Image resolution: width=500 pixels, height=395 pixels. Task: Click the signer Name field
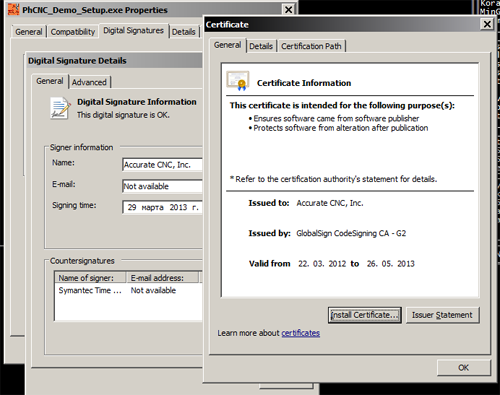[x=162, y=165]
